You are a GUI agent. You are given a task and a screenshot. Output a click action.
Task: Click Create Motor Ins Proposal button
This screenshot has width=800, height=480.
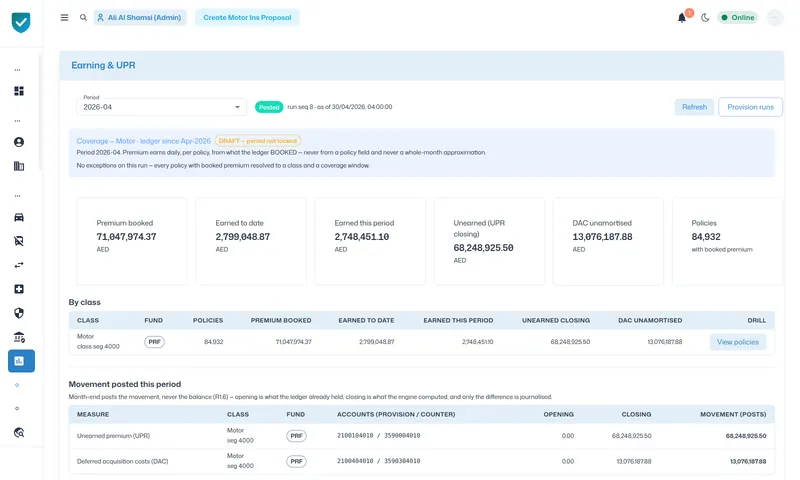click(247, 17)
